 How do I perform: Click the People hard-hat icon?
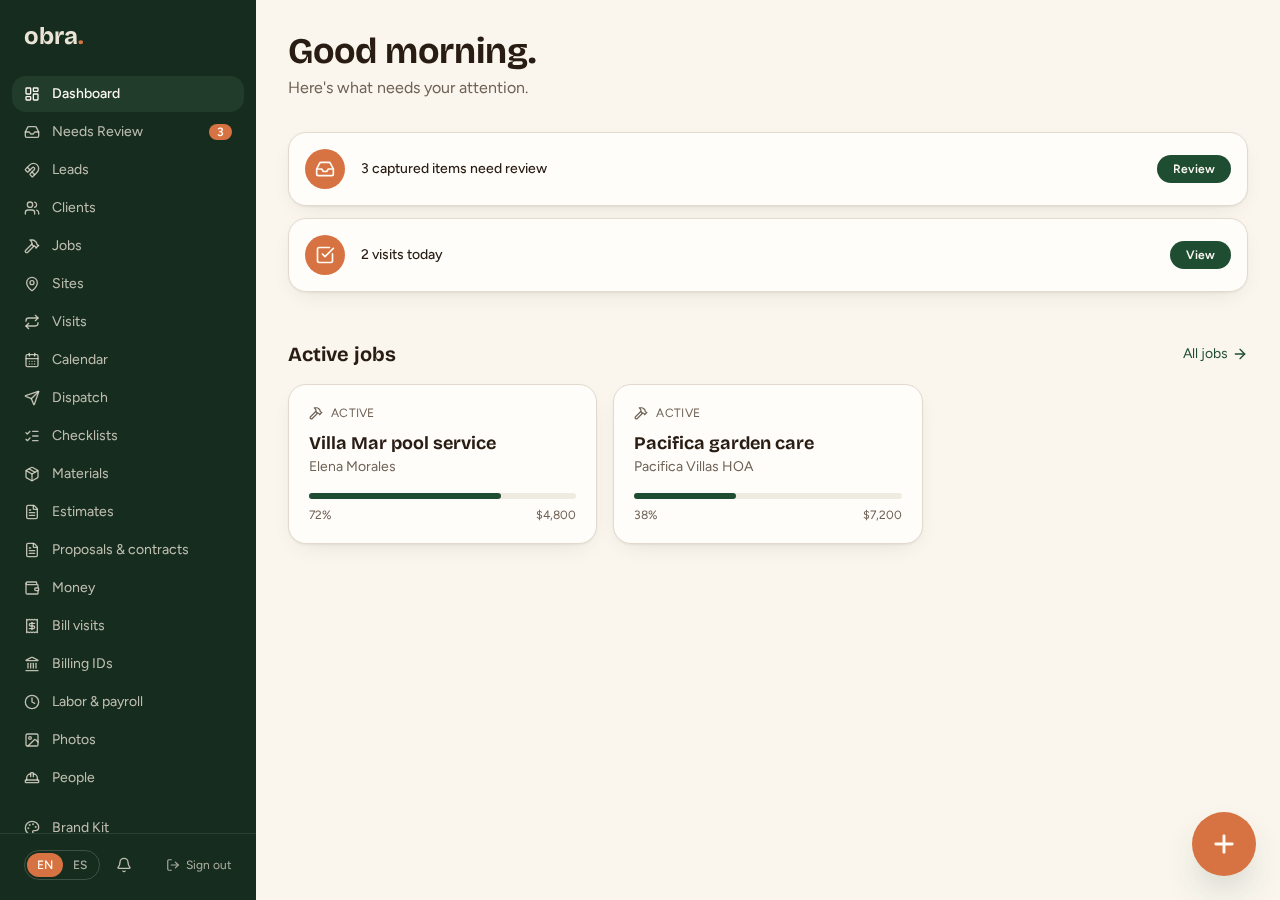pyautogui.click(x=32, y=778)
